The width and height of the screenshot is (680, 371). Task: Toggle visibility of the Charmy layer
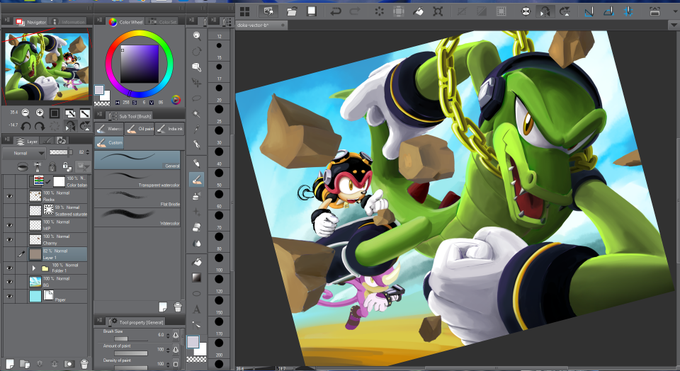[10, 240]
